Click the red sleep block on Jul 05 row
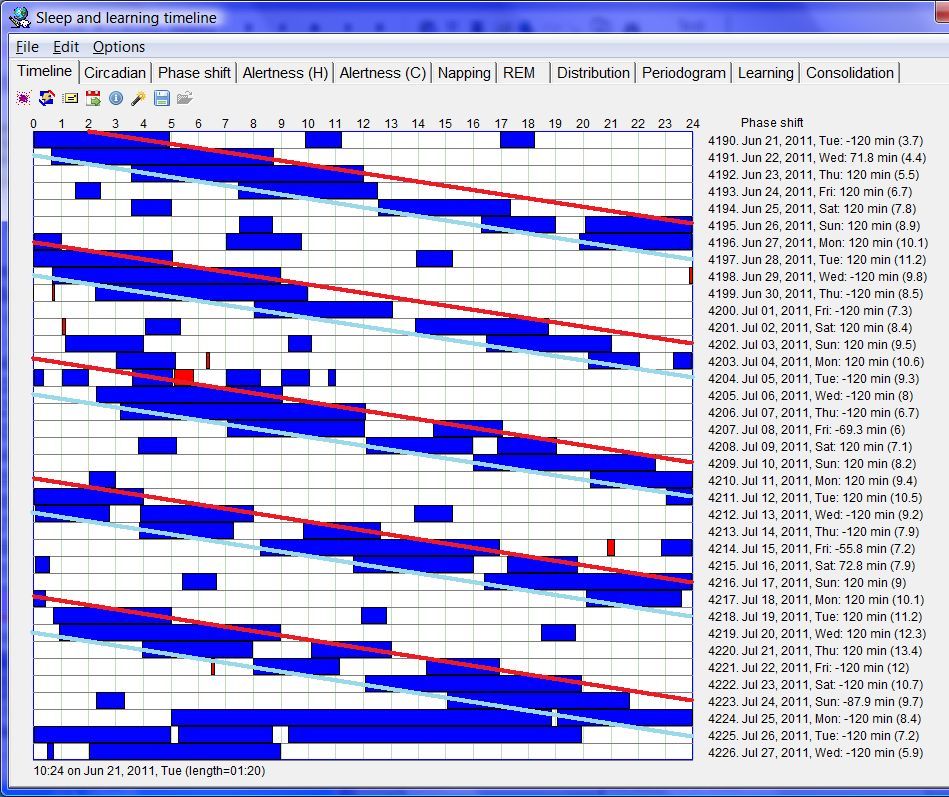Viewport: 949px width, 797px height. [184, 377]
